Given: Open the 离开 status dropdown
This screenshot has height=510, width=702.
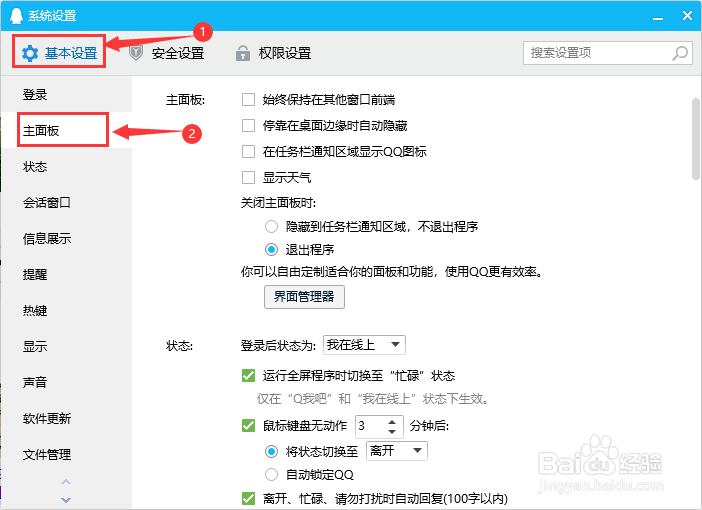Looking at the screenshot, I should (x=397, y=450).
